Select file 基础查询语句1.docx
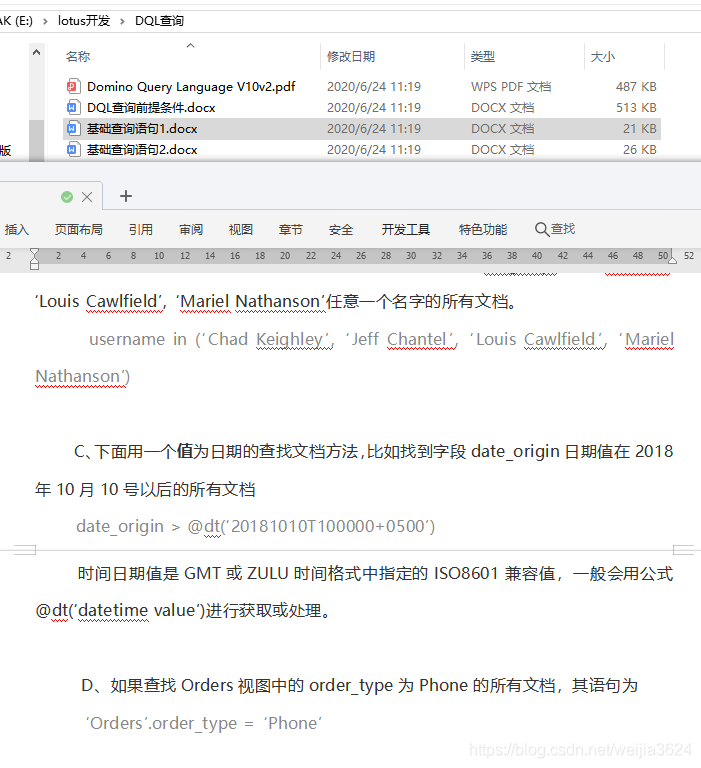701x768 pixels. (142, 129)
